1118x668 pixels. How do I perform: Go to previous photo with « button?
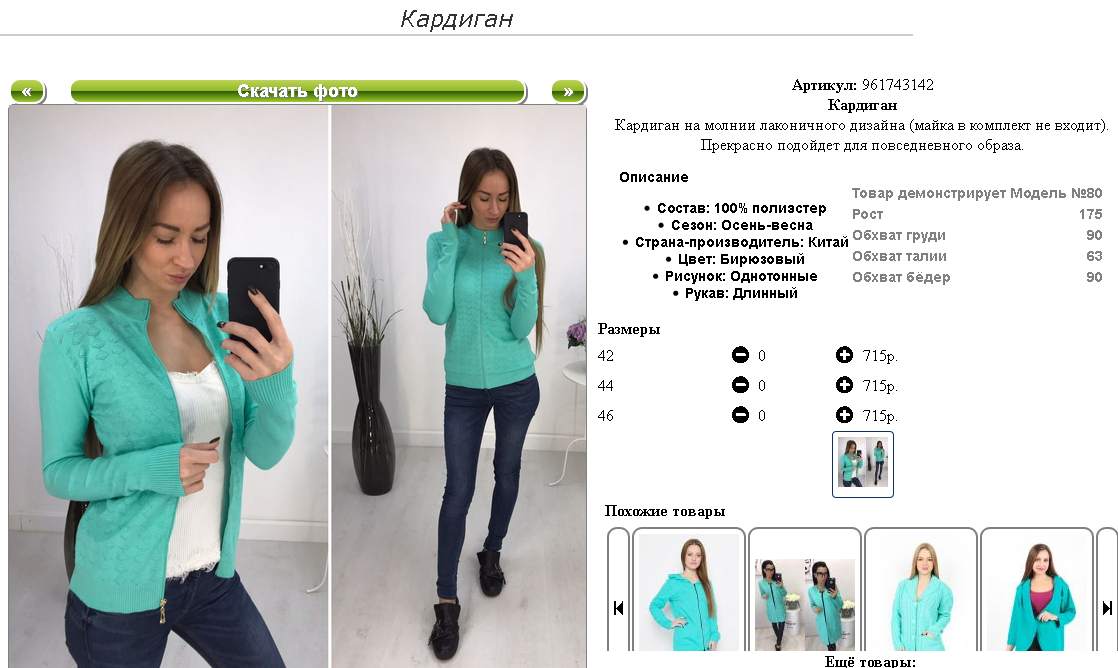(x=28, y=91)
